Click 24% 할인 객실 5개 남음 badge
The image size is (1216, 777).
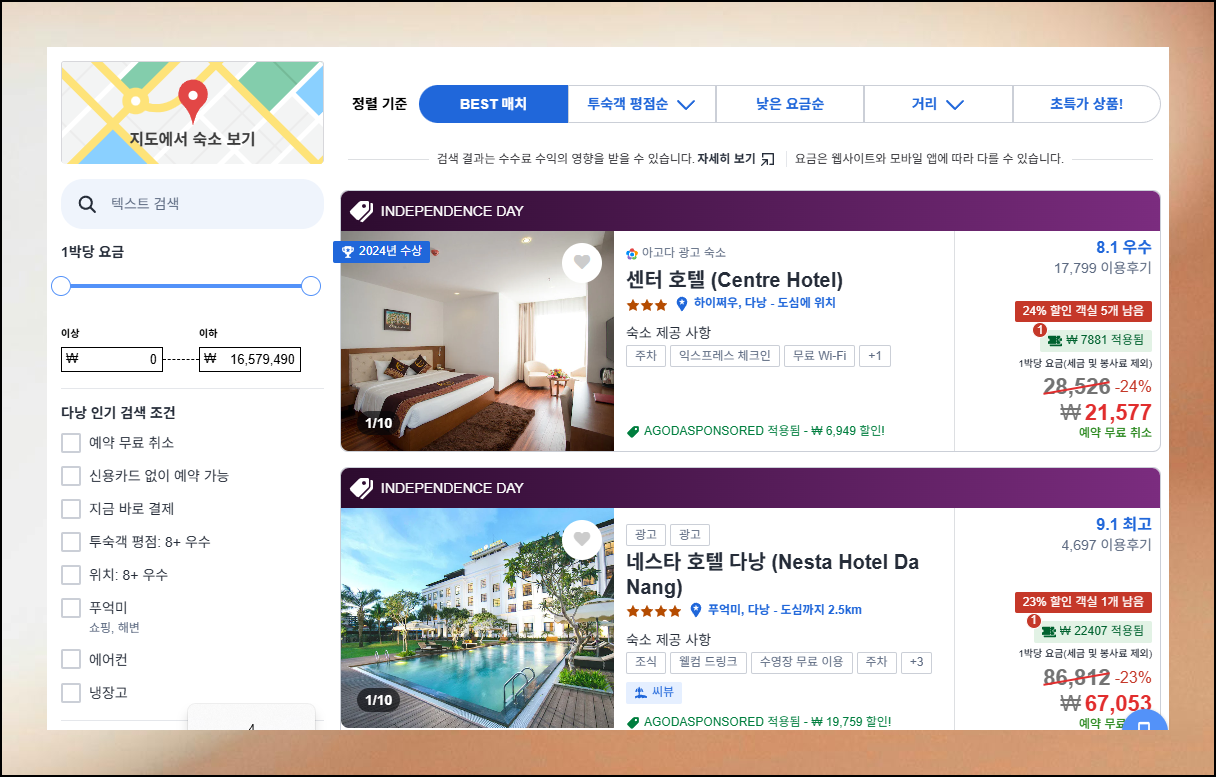click(x=1083, y=311)
